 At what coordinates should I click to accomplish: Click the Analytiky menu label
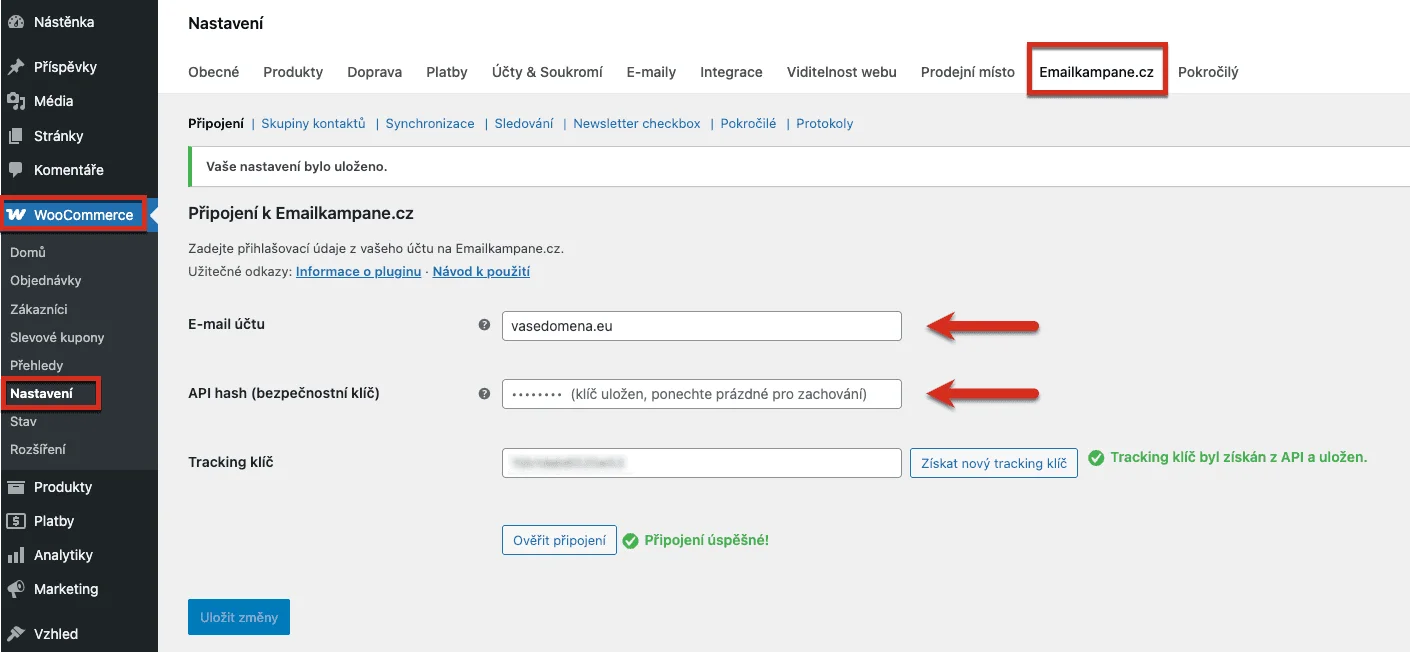[63, 555]
